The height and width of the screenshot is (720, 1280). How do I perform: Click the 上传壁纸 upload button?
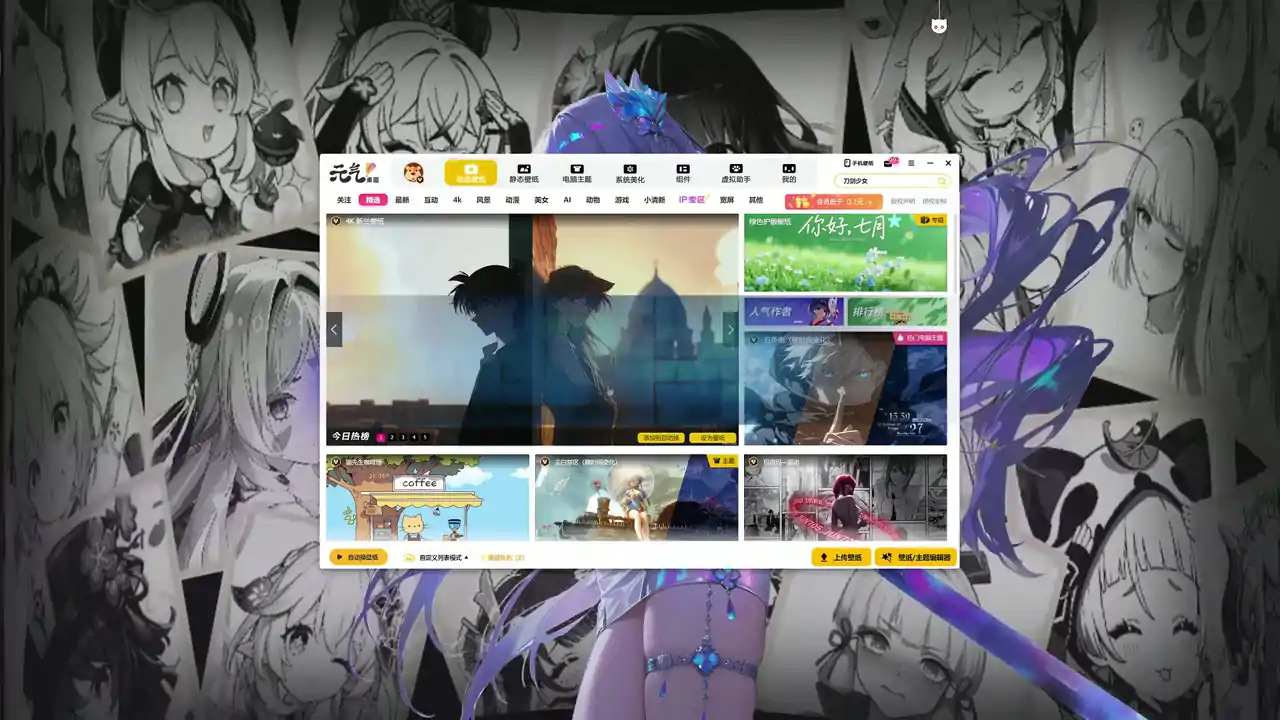coord(841,557)
